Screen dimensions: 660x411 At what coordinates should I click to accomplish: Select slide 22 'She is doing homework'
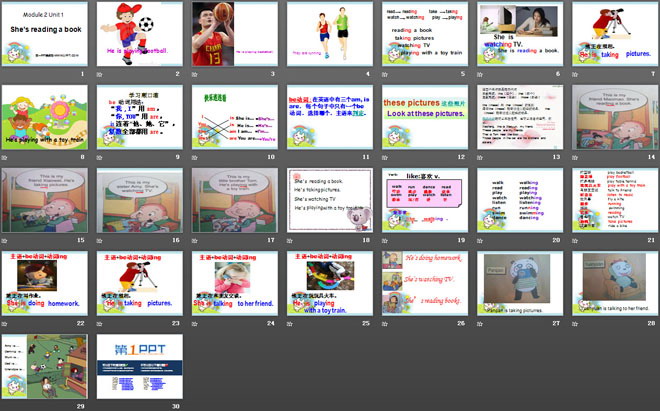pos(45,283)
